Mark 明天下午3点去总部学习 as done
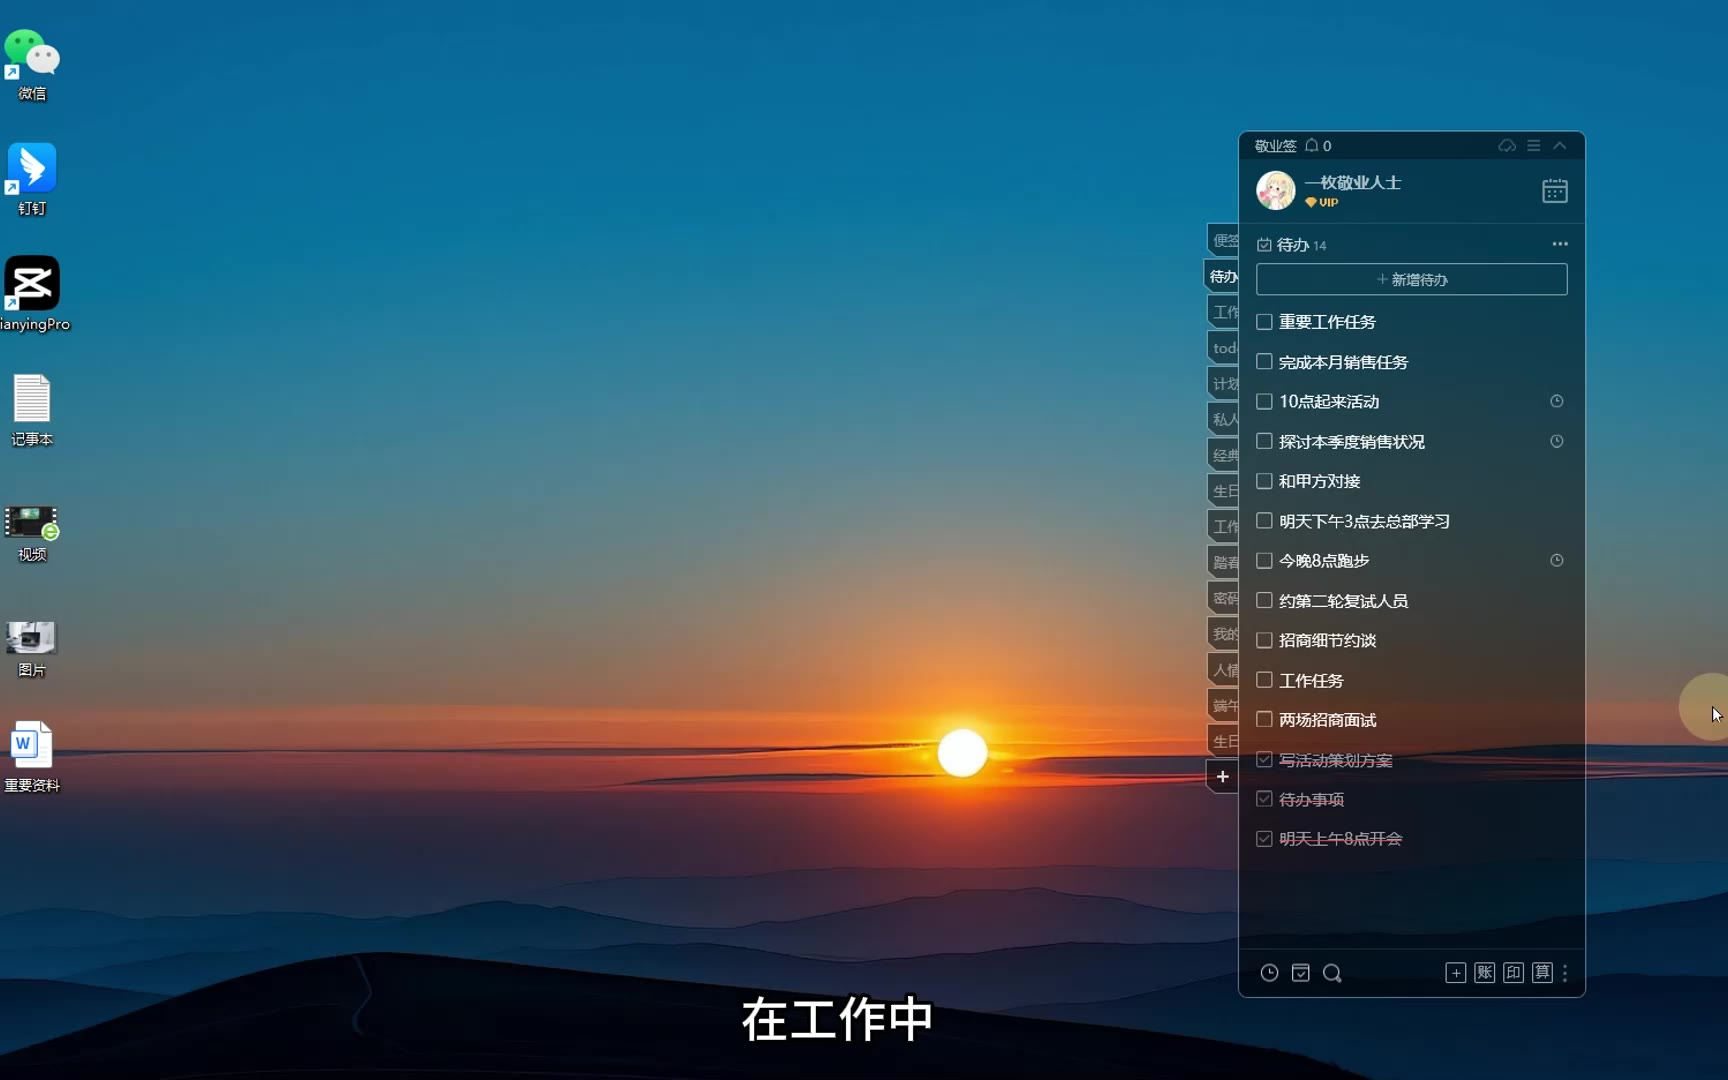This screenshot has width=1728, height=1080. click(x=1264, y=520)
